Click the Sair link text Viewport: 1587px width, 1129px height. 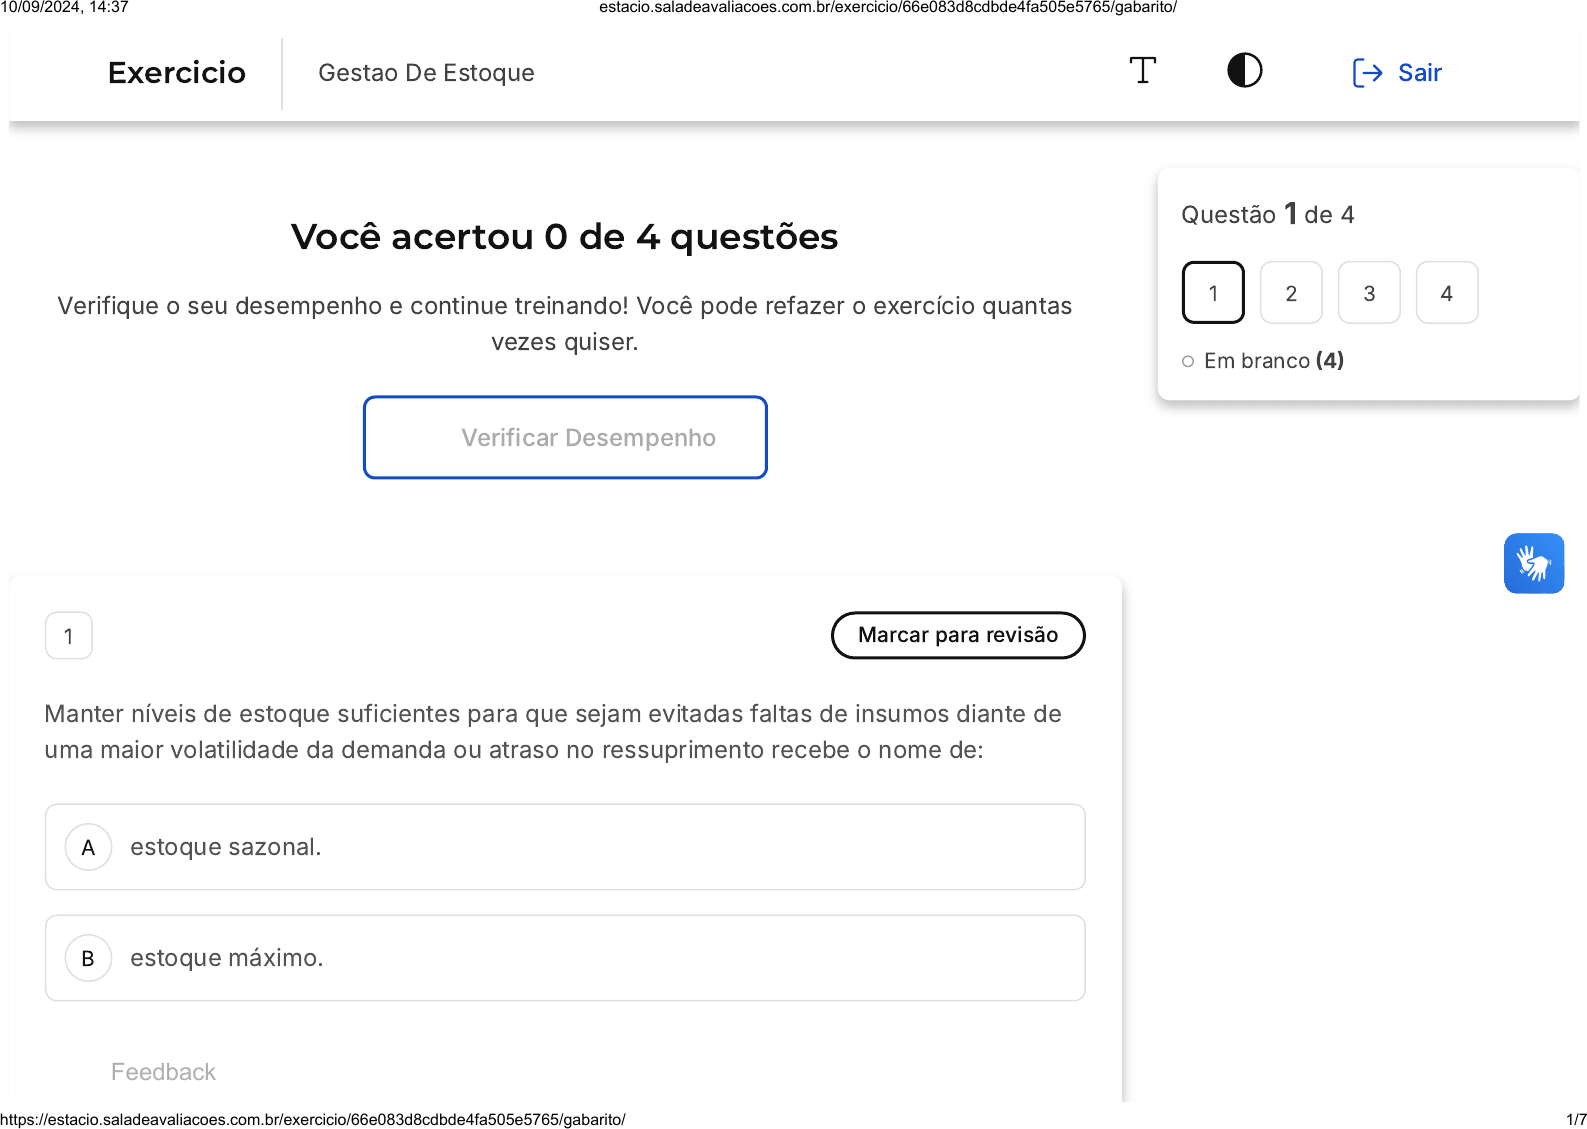(x=1419, y=73)
